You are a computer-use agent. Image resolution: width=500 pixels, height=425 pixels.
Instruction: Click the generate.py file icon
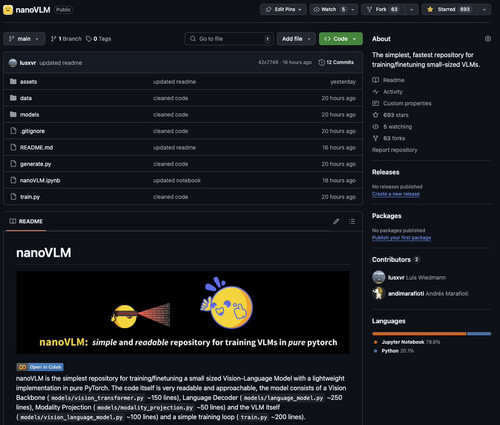pos(13,164)
